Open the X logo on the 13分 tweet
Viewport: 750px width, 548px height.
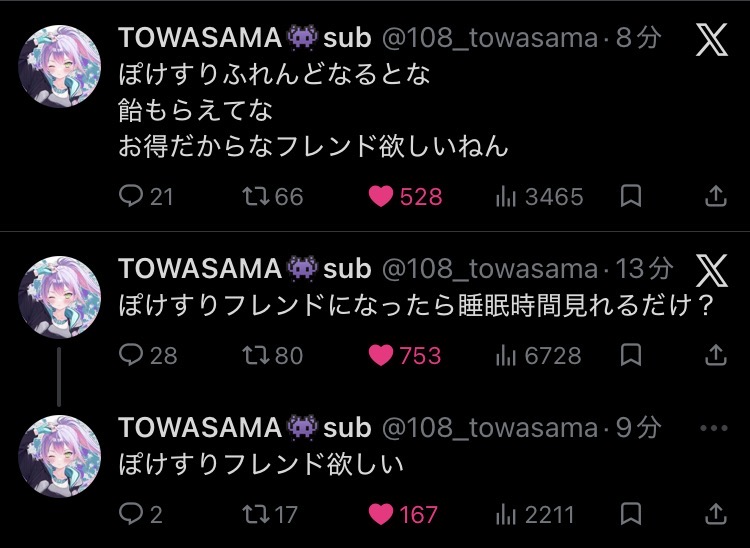click(711, 269)
